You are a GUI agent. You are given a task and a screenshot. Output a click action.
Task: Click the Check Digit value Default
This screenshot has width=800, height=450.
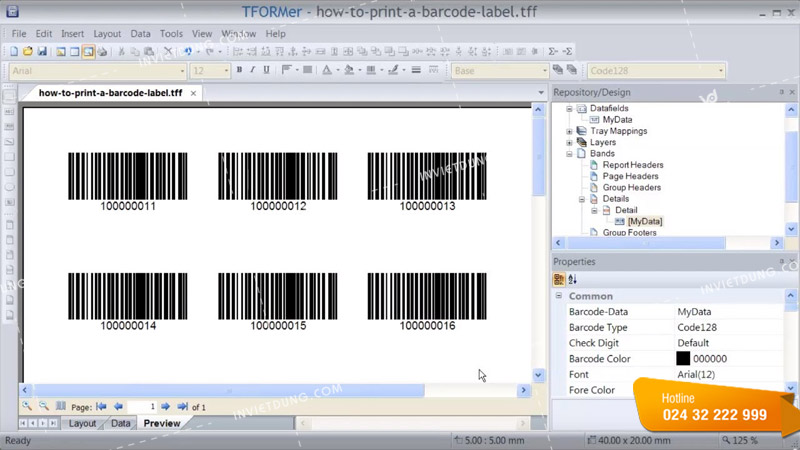pyautogui.click(x=693, y=343)
